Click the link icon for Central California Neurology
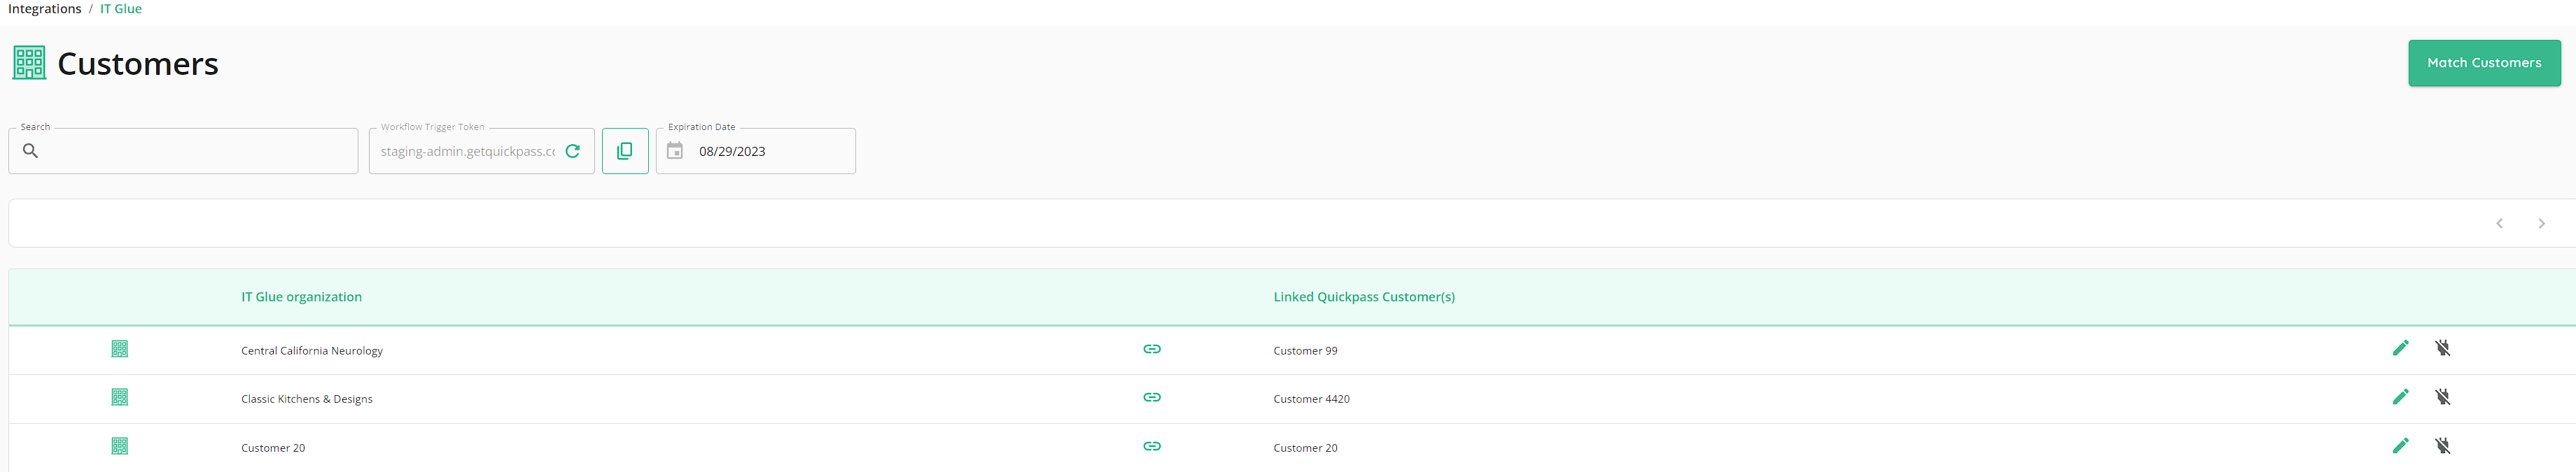2576x472 pixels. point(1152,349)
